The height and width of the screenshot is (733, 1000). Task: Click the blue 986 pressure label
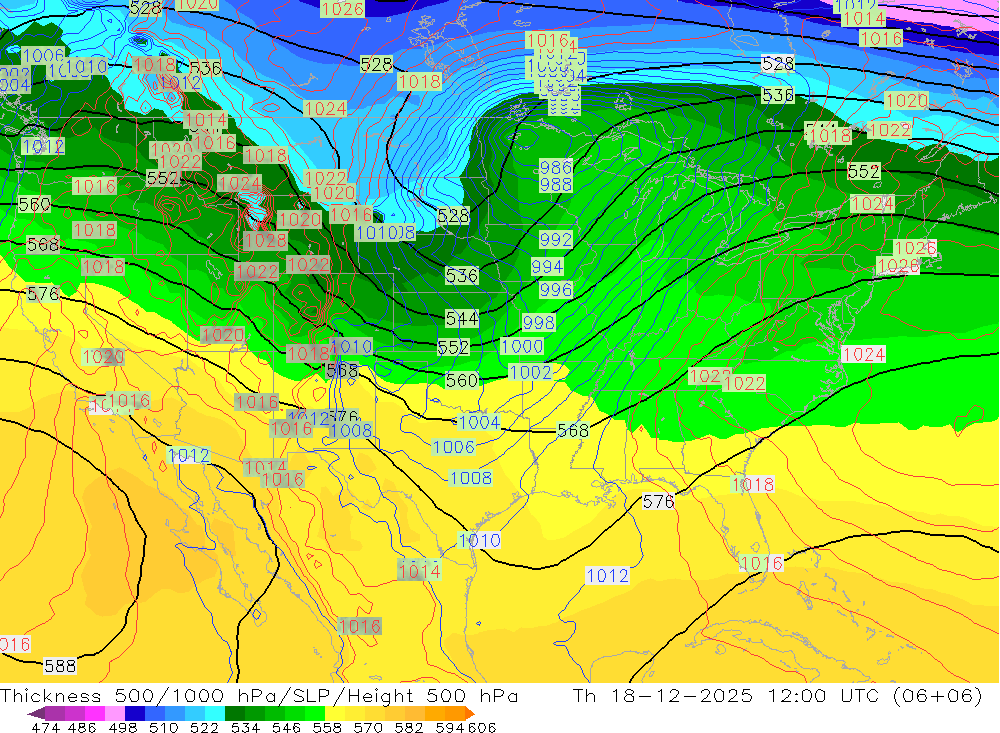coord(555,167)
